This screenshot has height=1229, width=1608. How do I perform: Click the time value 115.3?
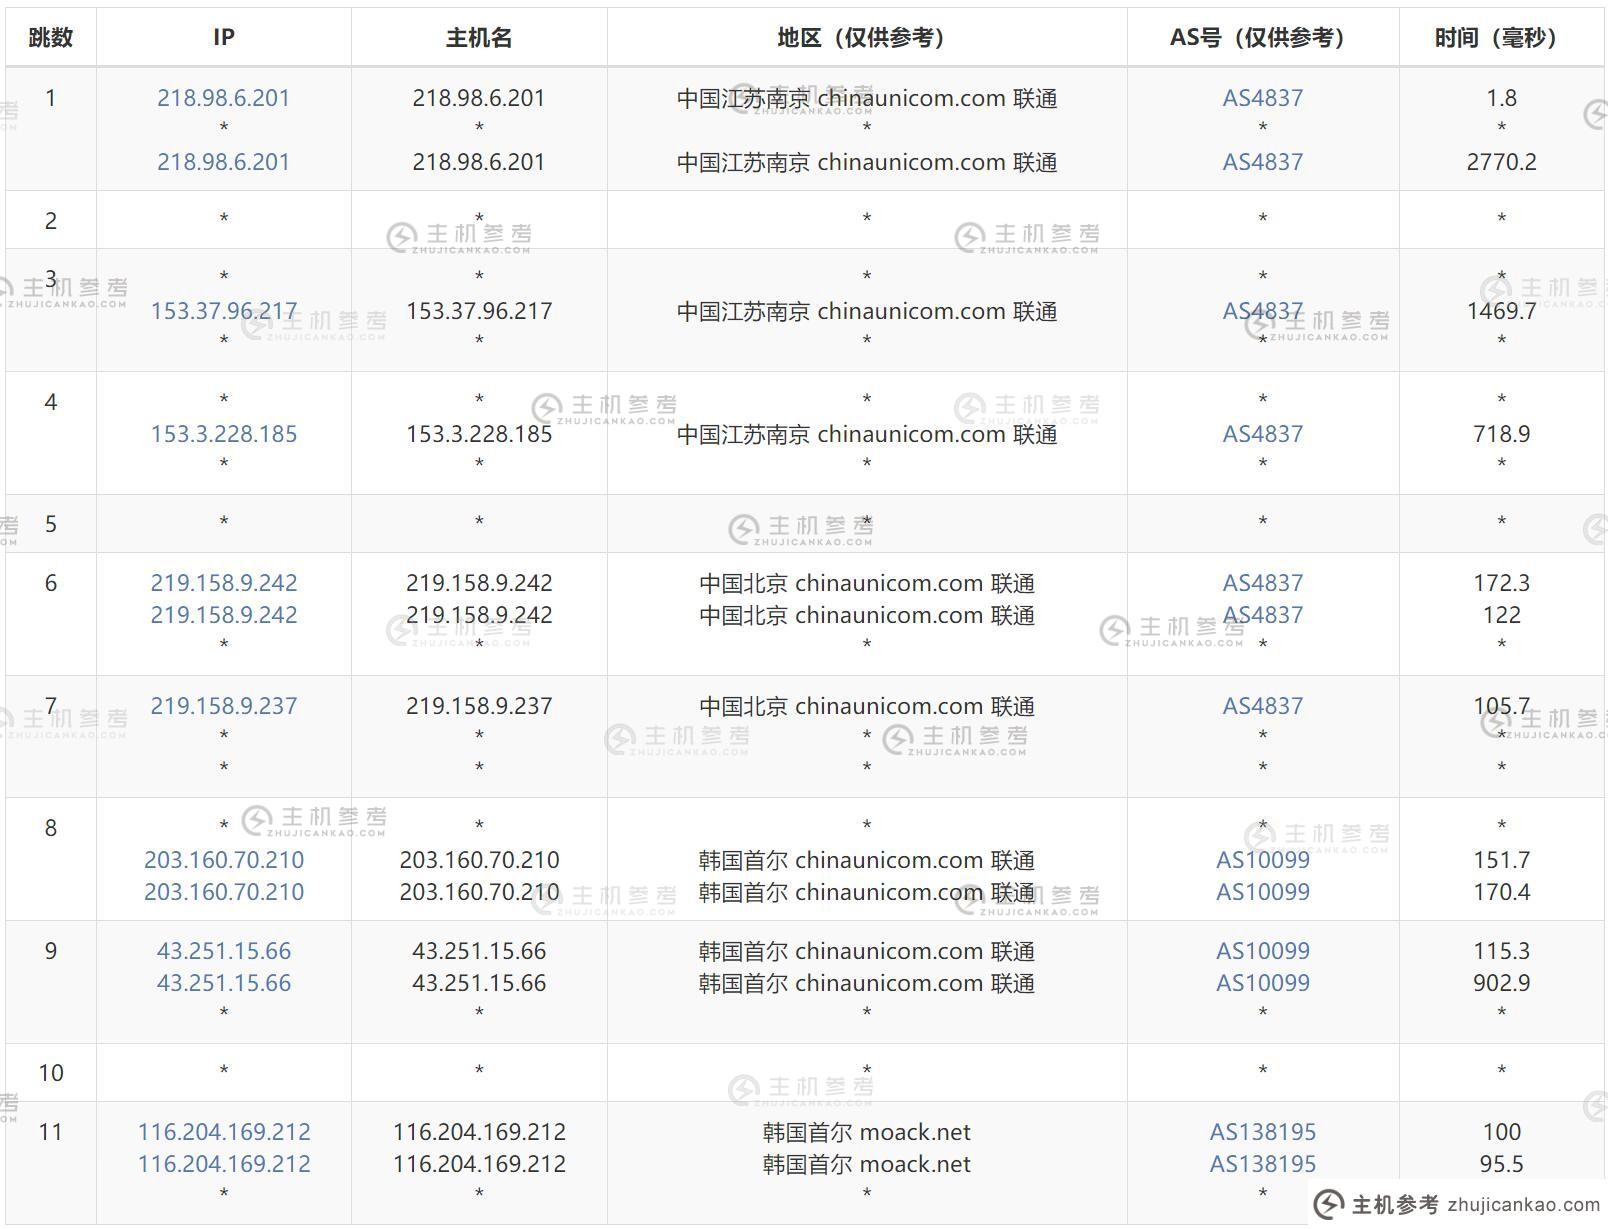[1502, 951]
